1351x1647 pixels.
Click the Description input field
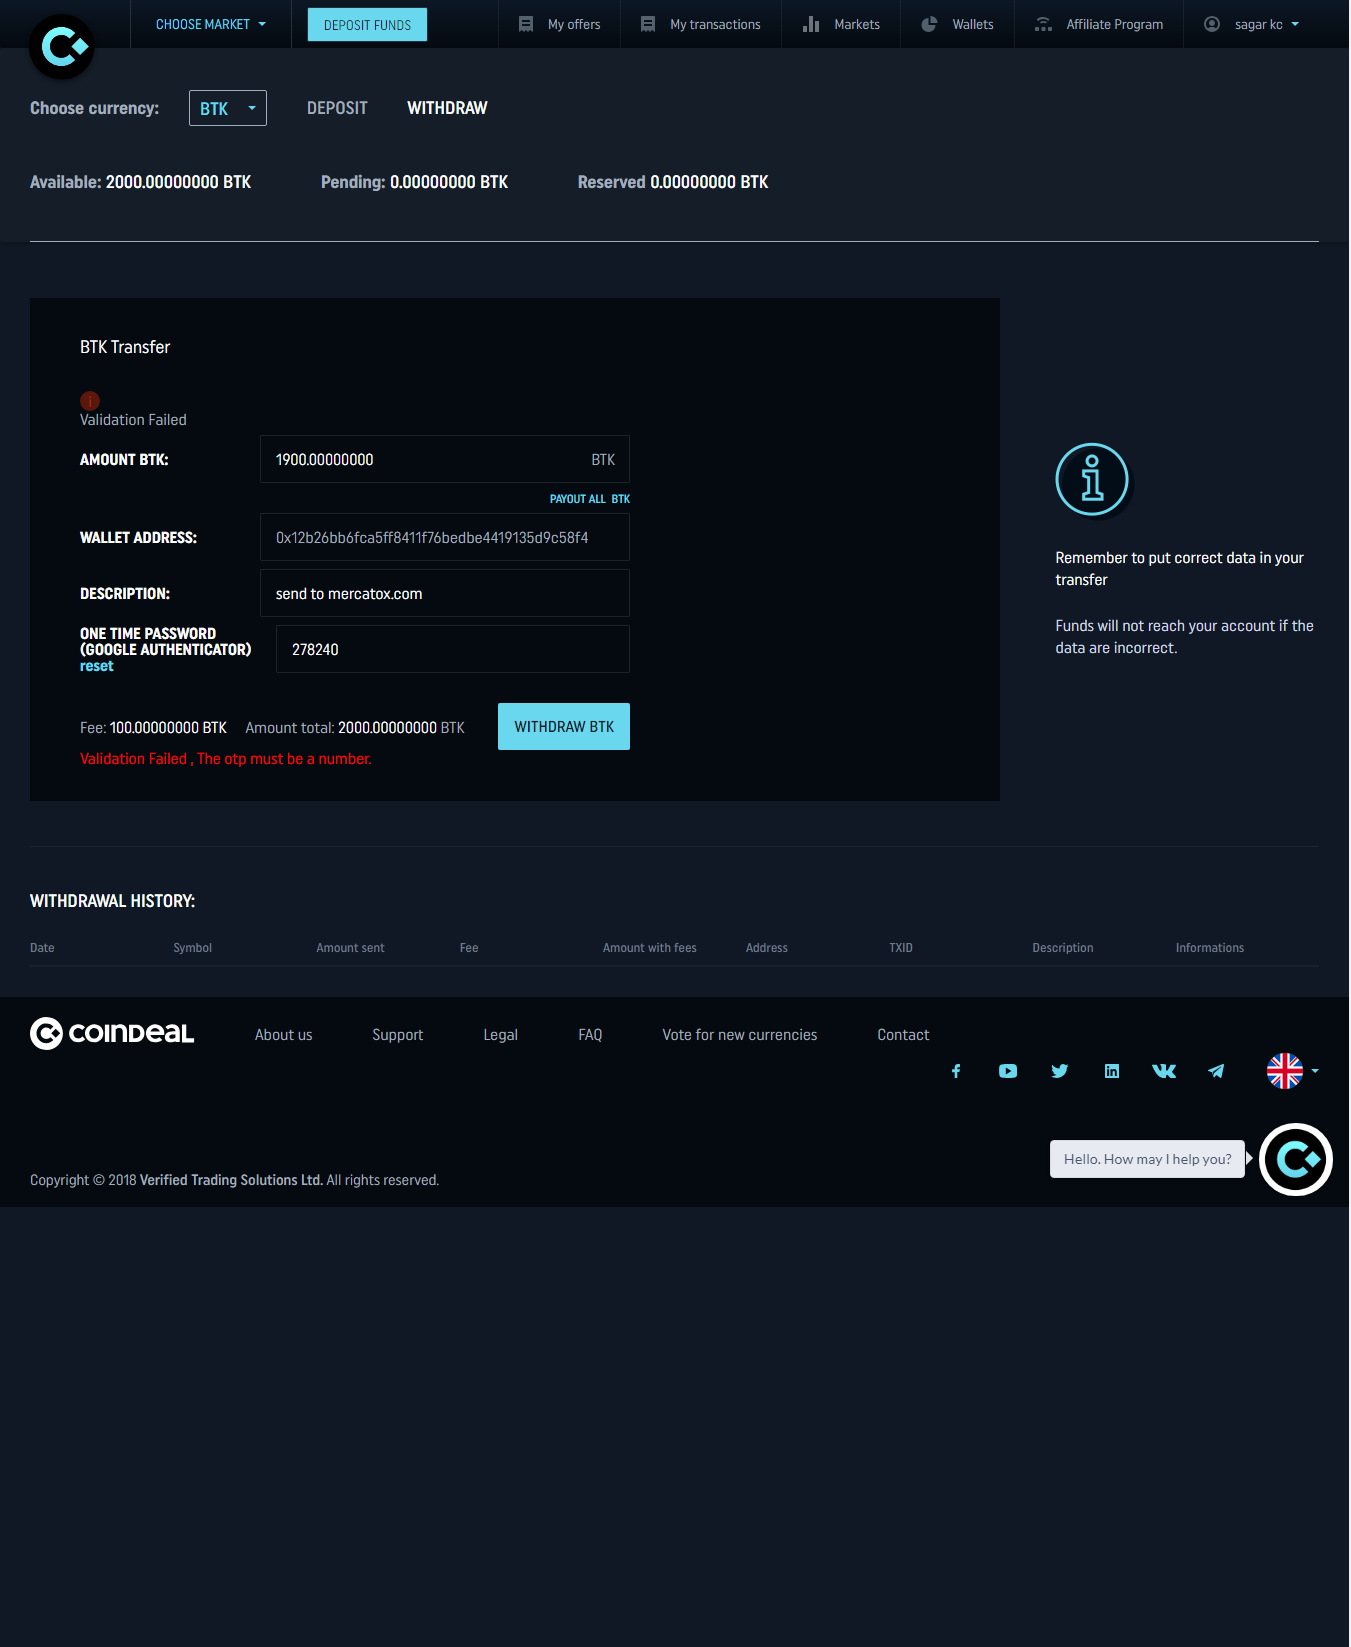click(x=445, y=593)
